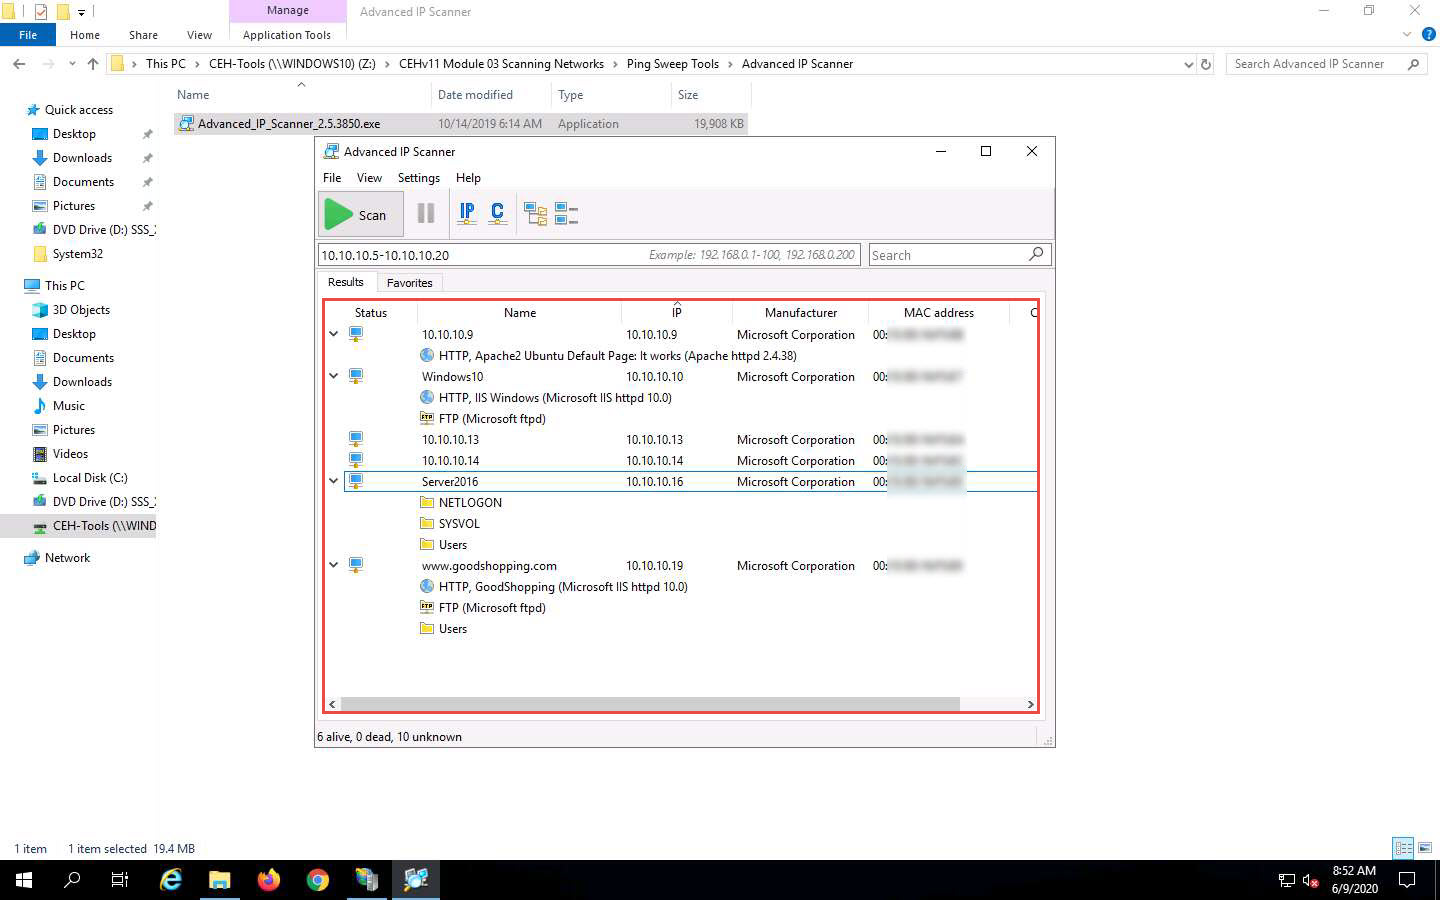Navigate back in File Explorer
This screenshot has width=1440, height=900.
click(19, 64)
